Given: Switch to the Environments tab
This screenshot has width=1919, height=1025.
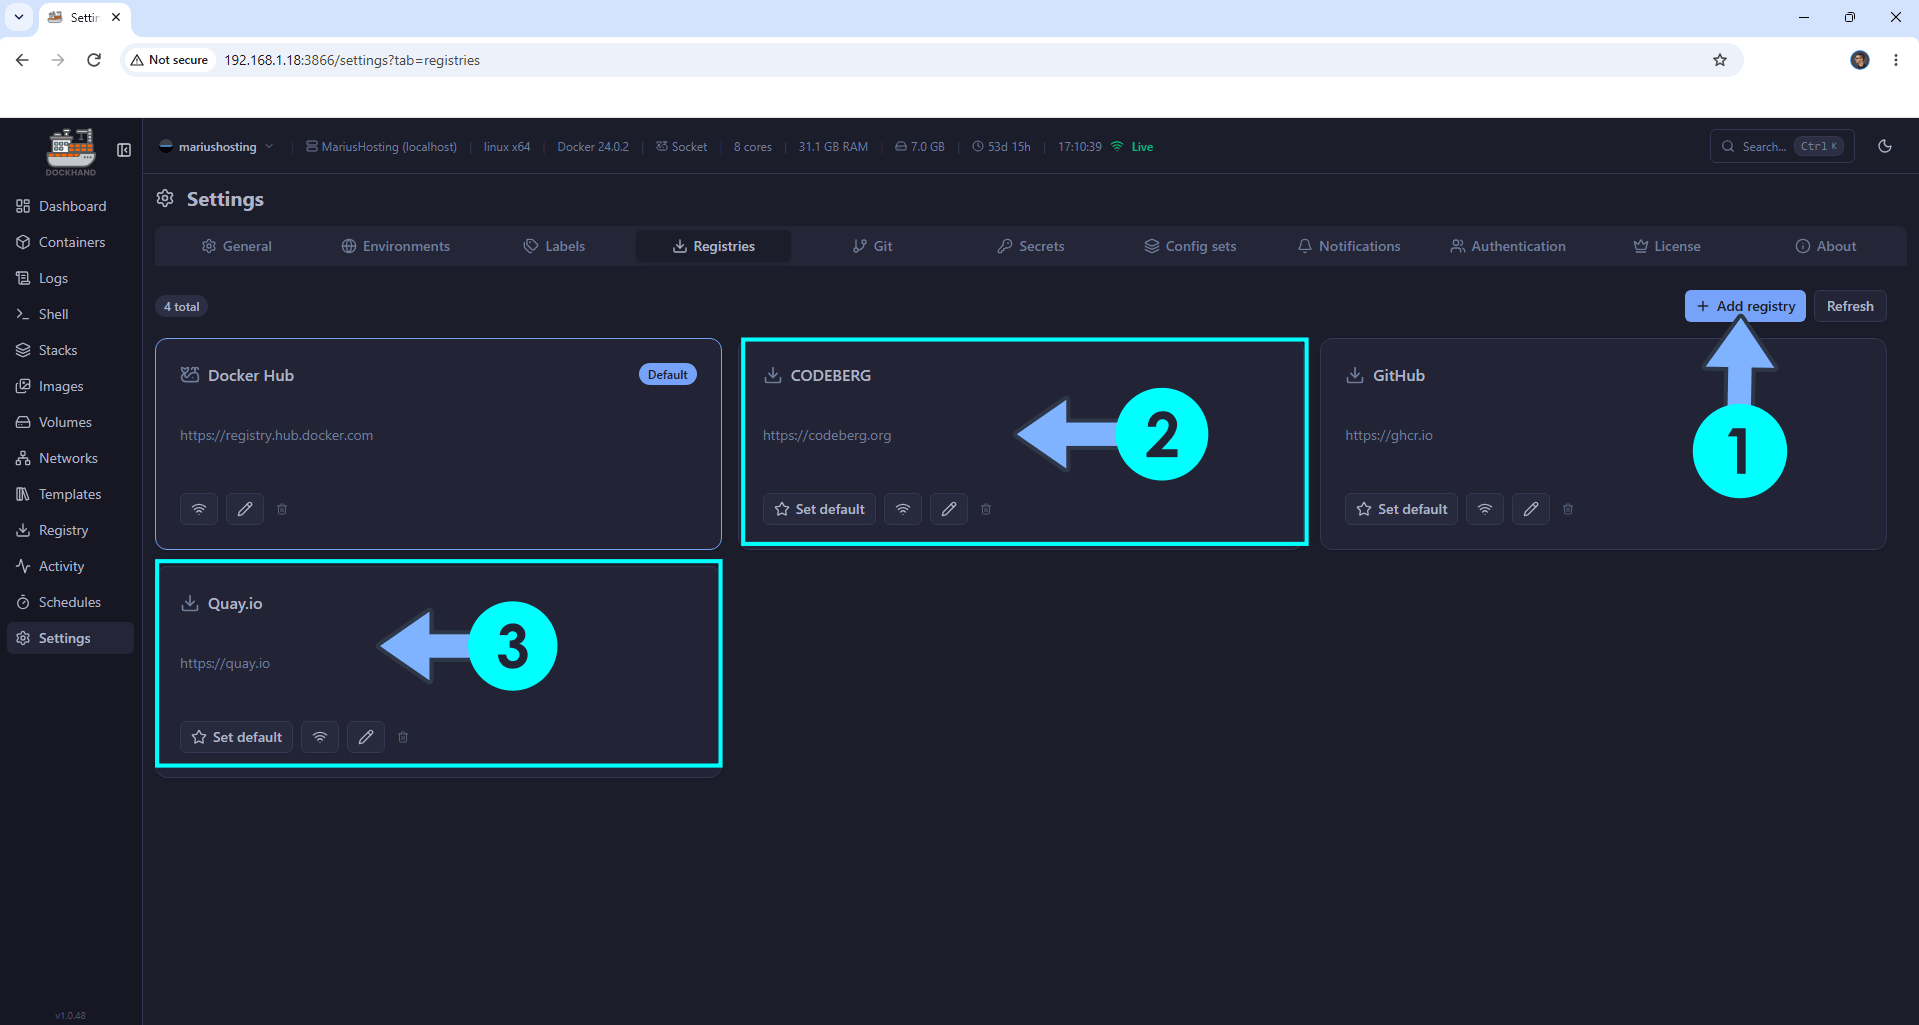Looking at the screenshot, I should coord(396,246).
